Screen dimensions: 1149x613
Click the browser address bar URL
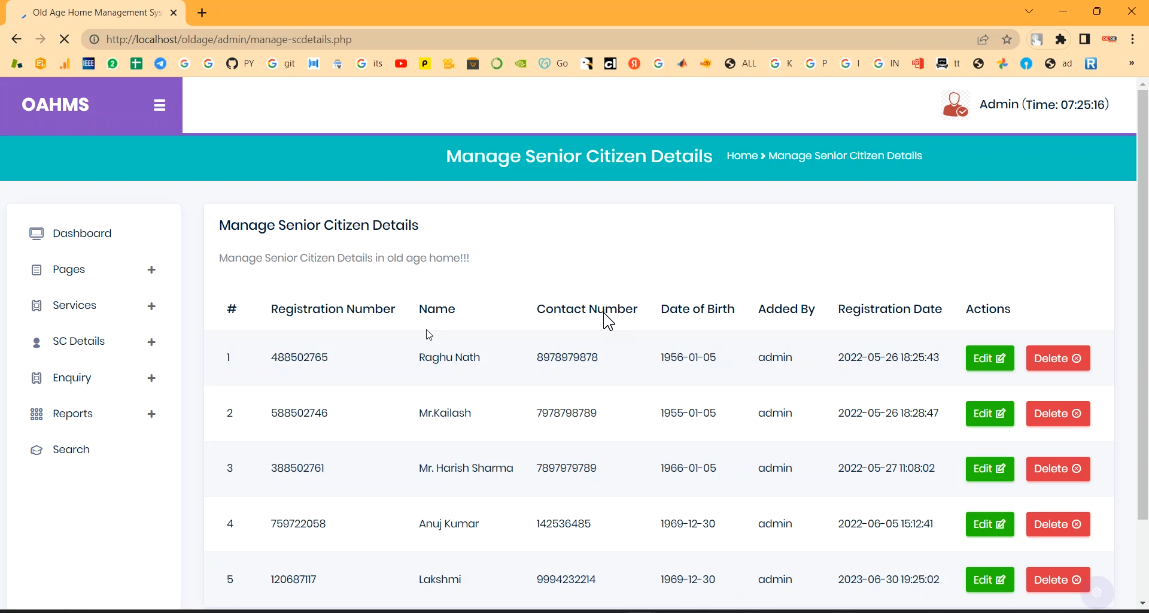point(229,39)
